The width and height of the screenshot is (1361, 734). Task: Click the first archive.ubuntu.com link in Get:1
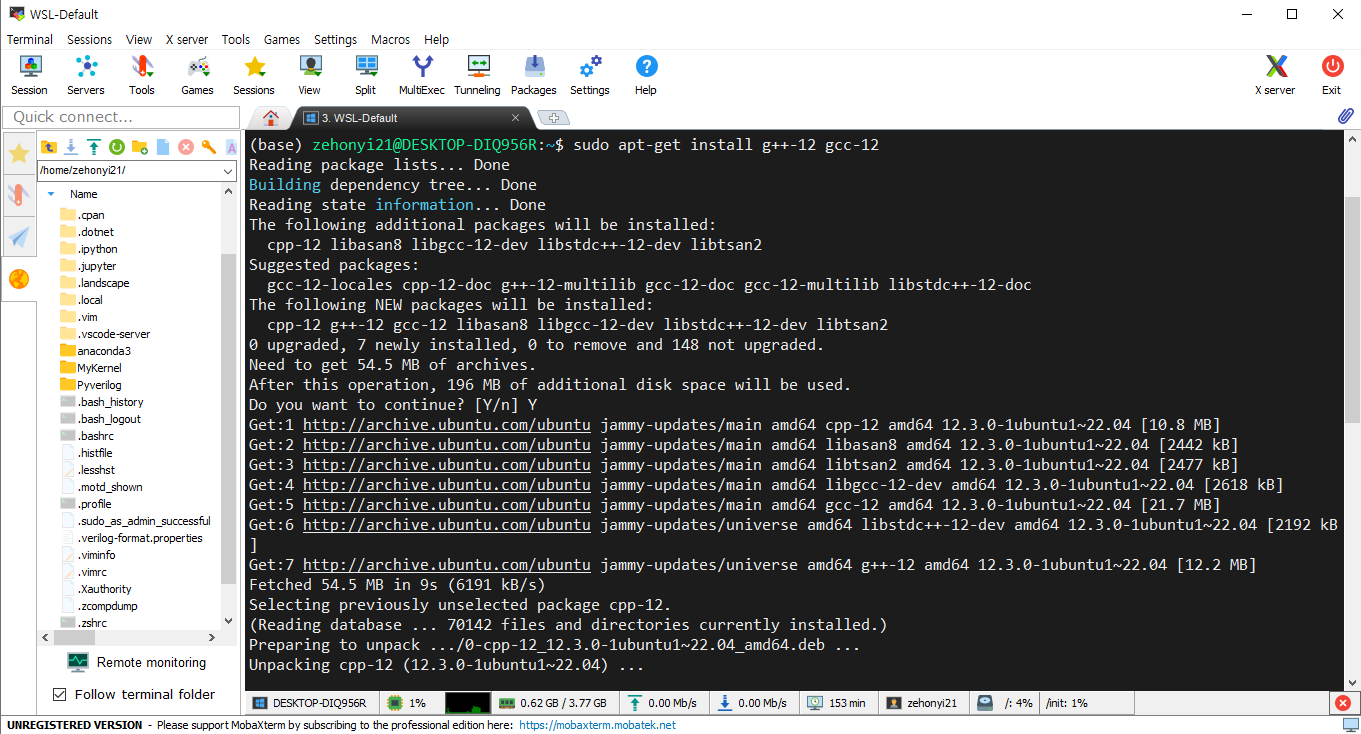click(x=447, y=425)
